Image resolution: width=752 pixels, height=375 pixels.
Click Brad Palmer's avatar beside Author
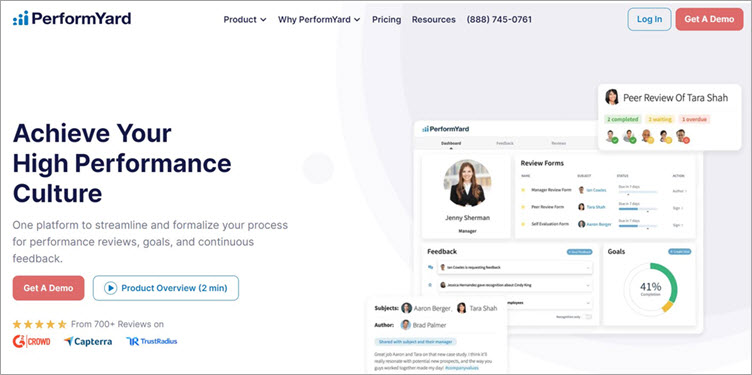pyautogui.click(x=405, y=325)
